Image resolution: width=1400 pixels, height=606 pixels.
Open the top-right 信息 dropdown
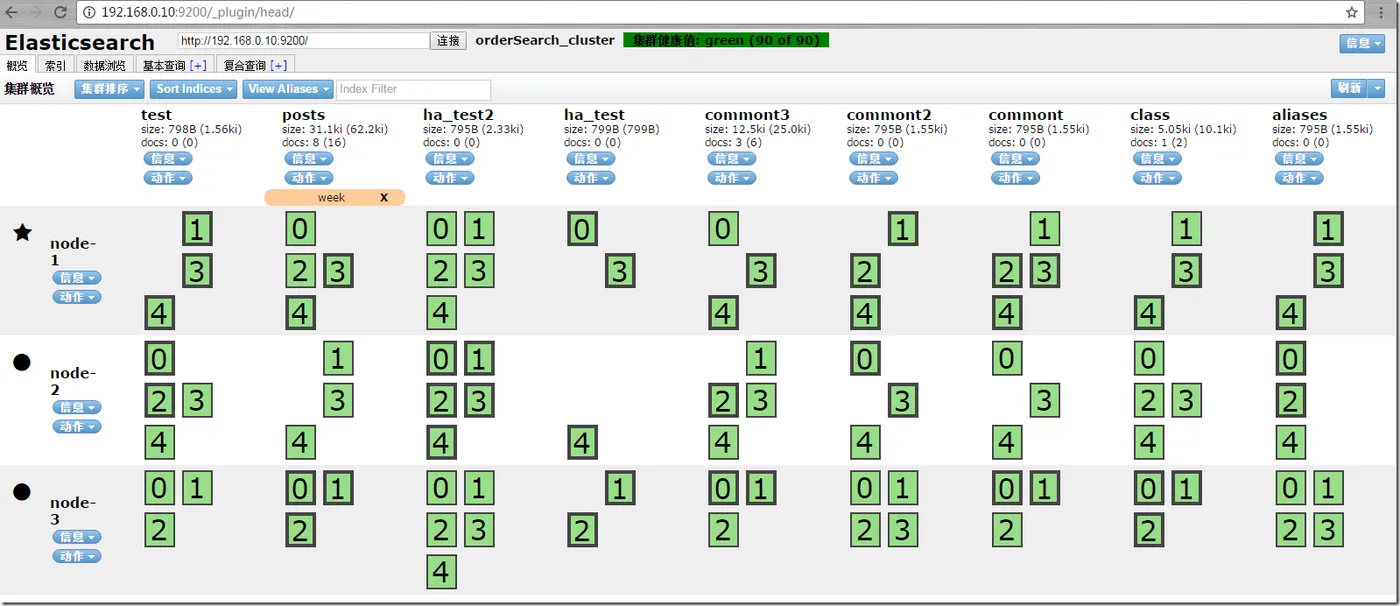[x=1362, y=43]
